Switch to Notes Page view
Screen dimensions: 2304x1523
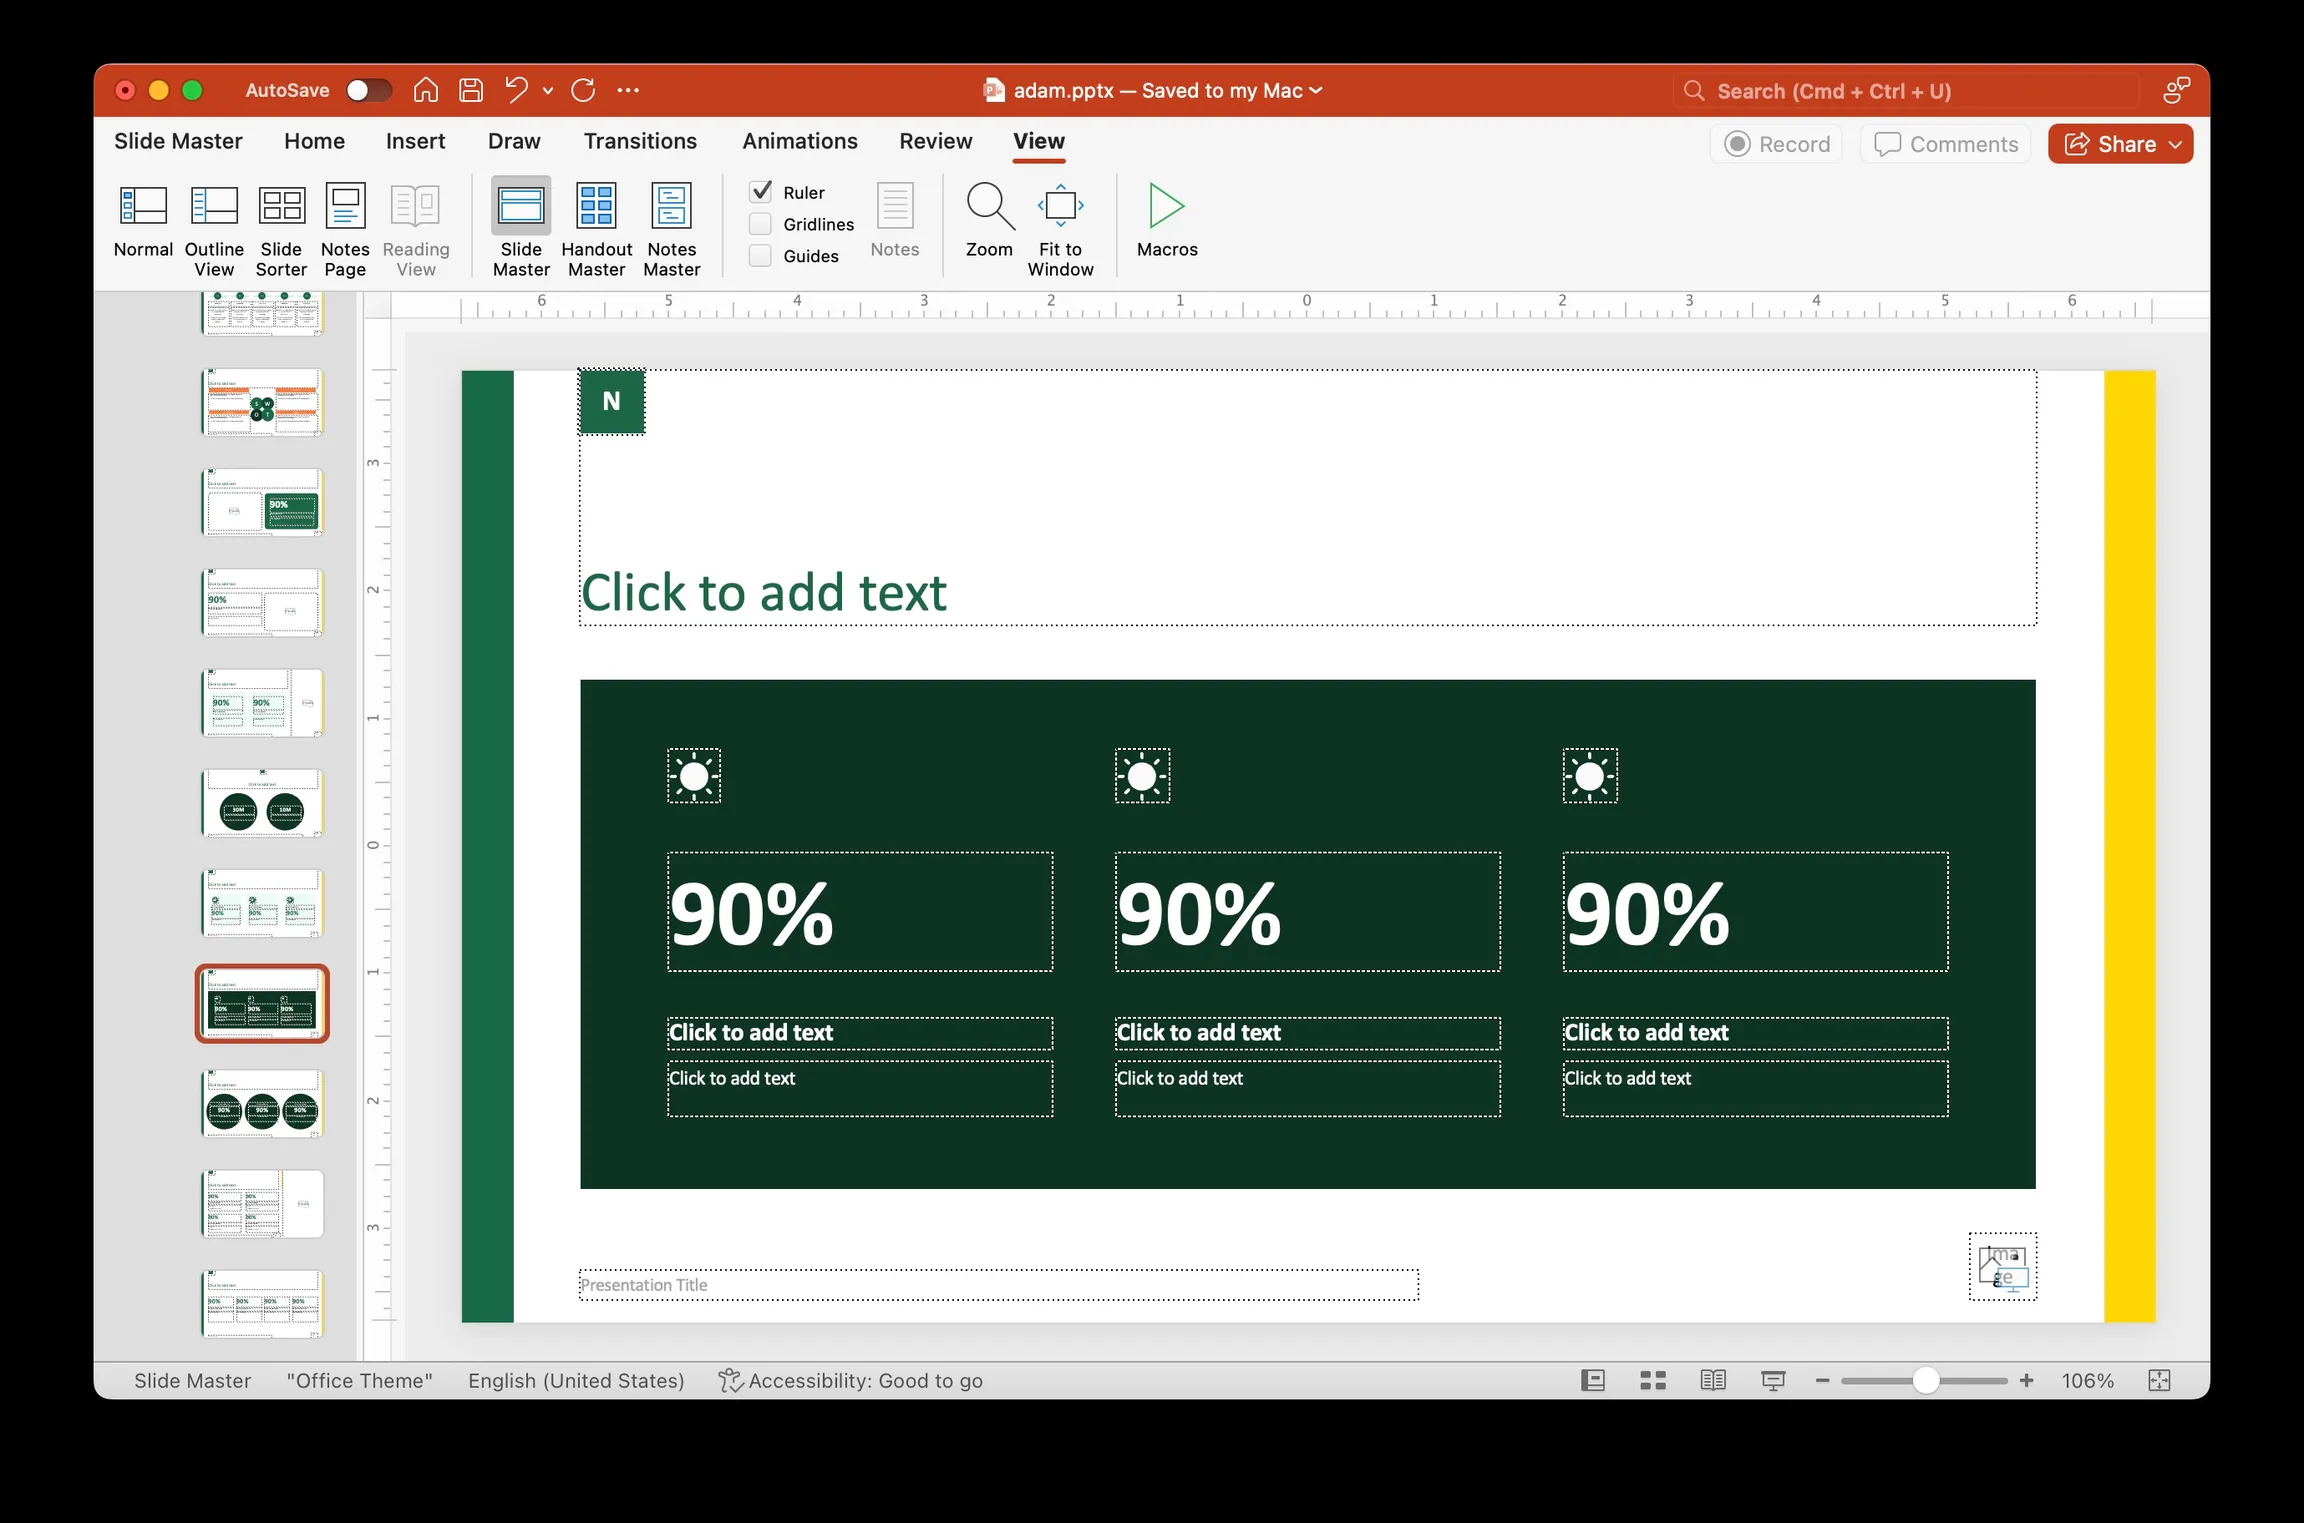tap(345, 230)
